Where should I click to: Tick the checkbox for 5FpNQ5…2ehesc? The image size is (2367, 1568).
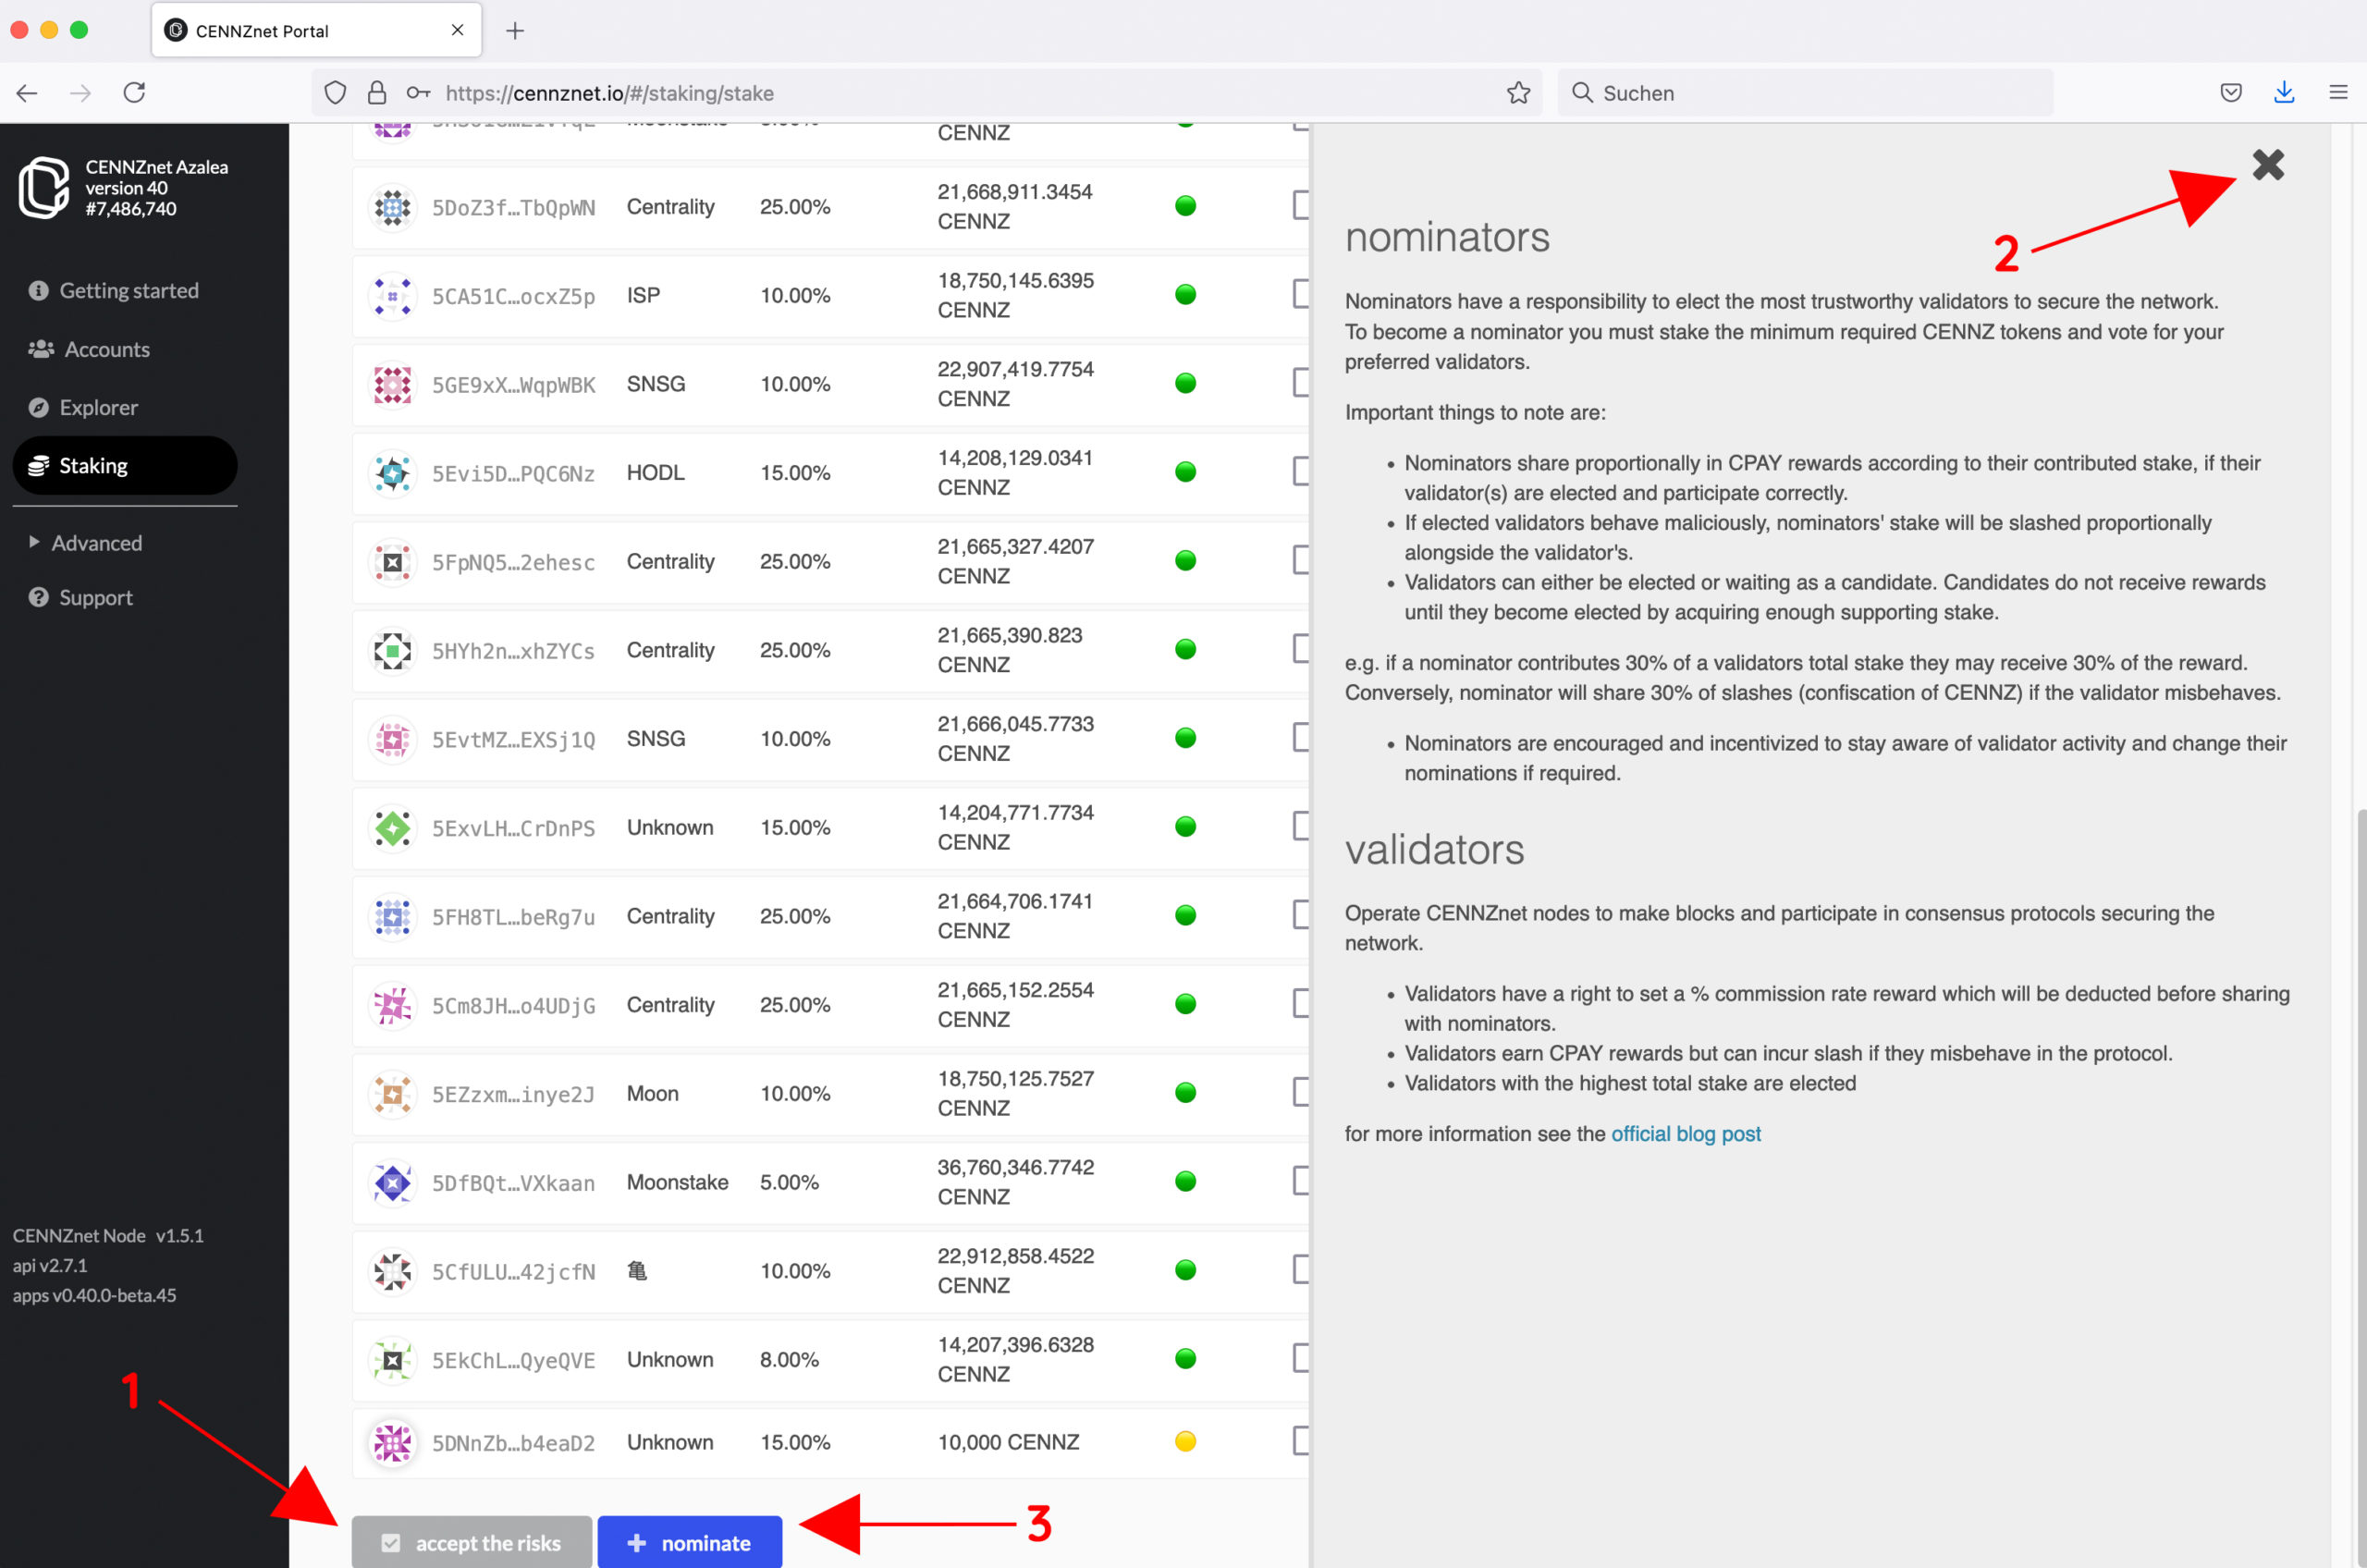pyautogui.click(x=1301, y=560)
